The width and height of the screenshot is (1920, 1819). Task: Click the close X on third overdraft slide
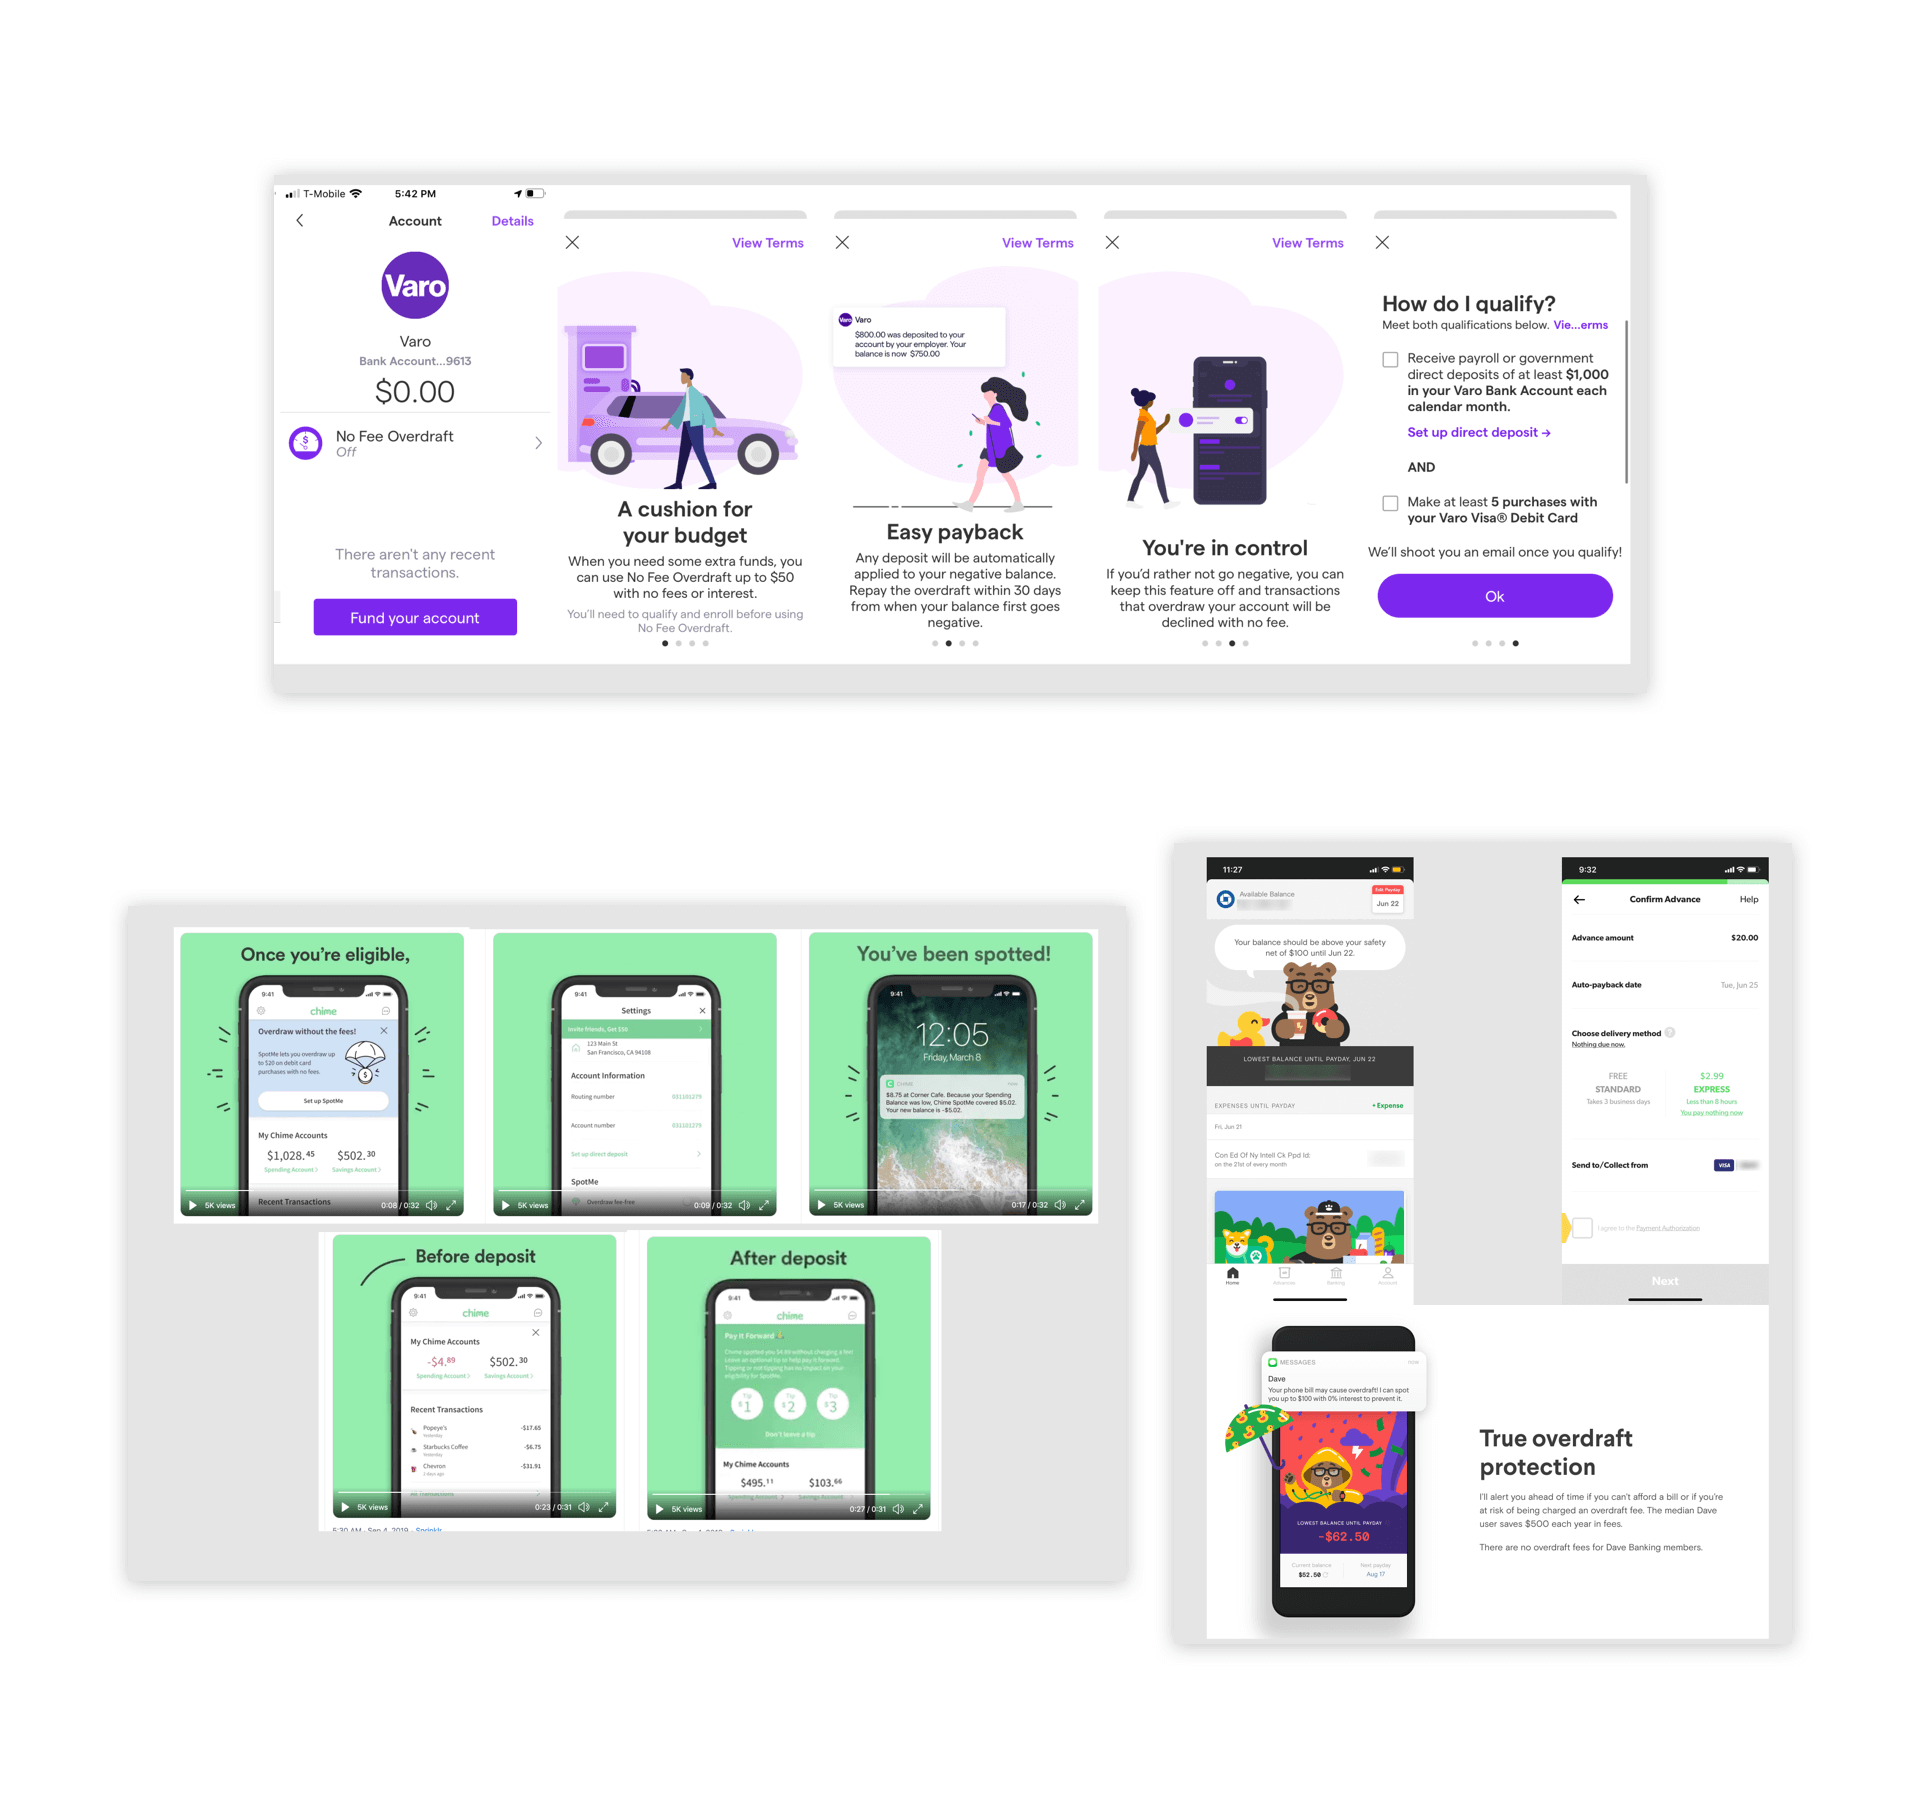tap(1113, 241)
